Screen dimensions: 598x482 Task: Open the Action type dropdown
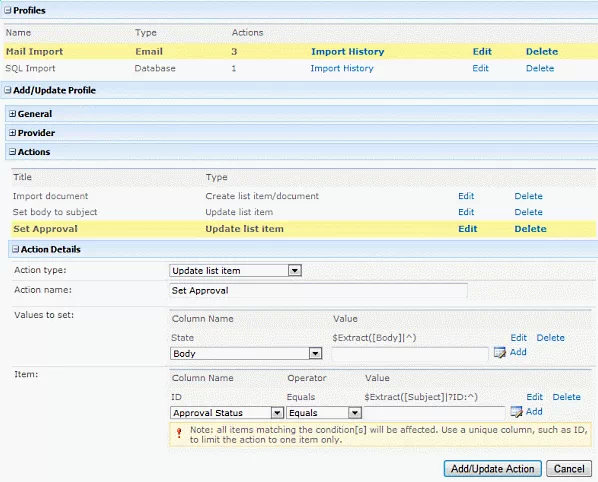pos(294,270)
